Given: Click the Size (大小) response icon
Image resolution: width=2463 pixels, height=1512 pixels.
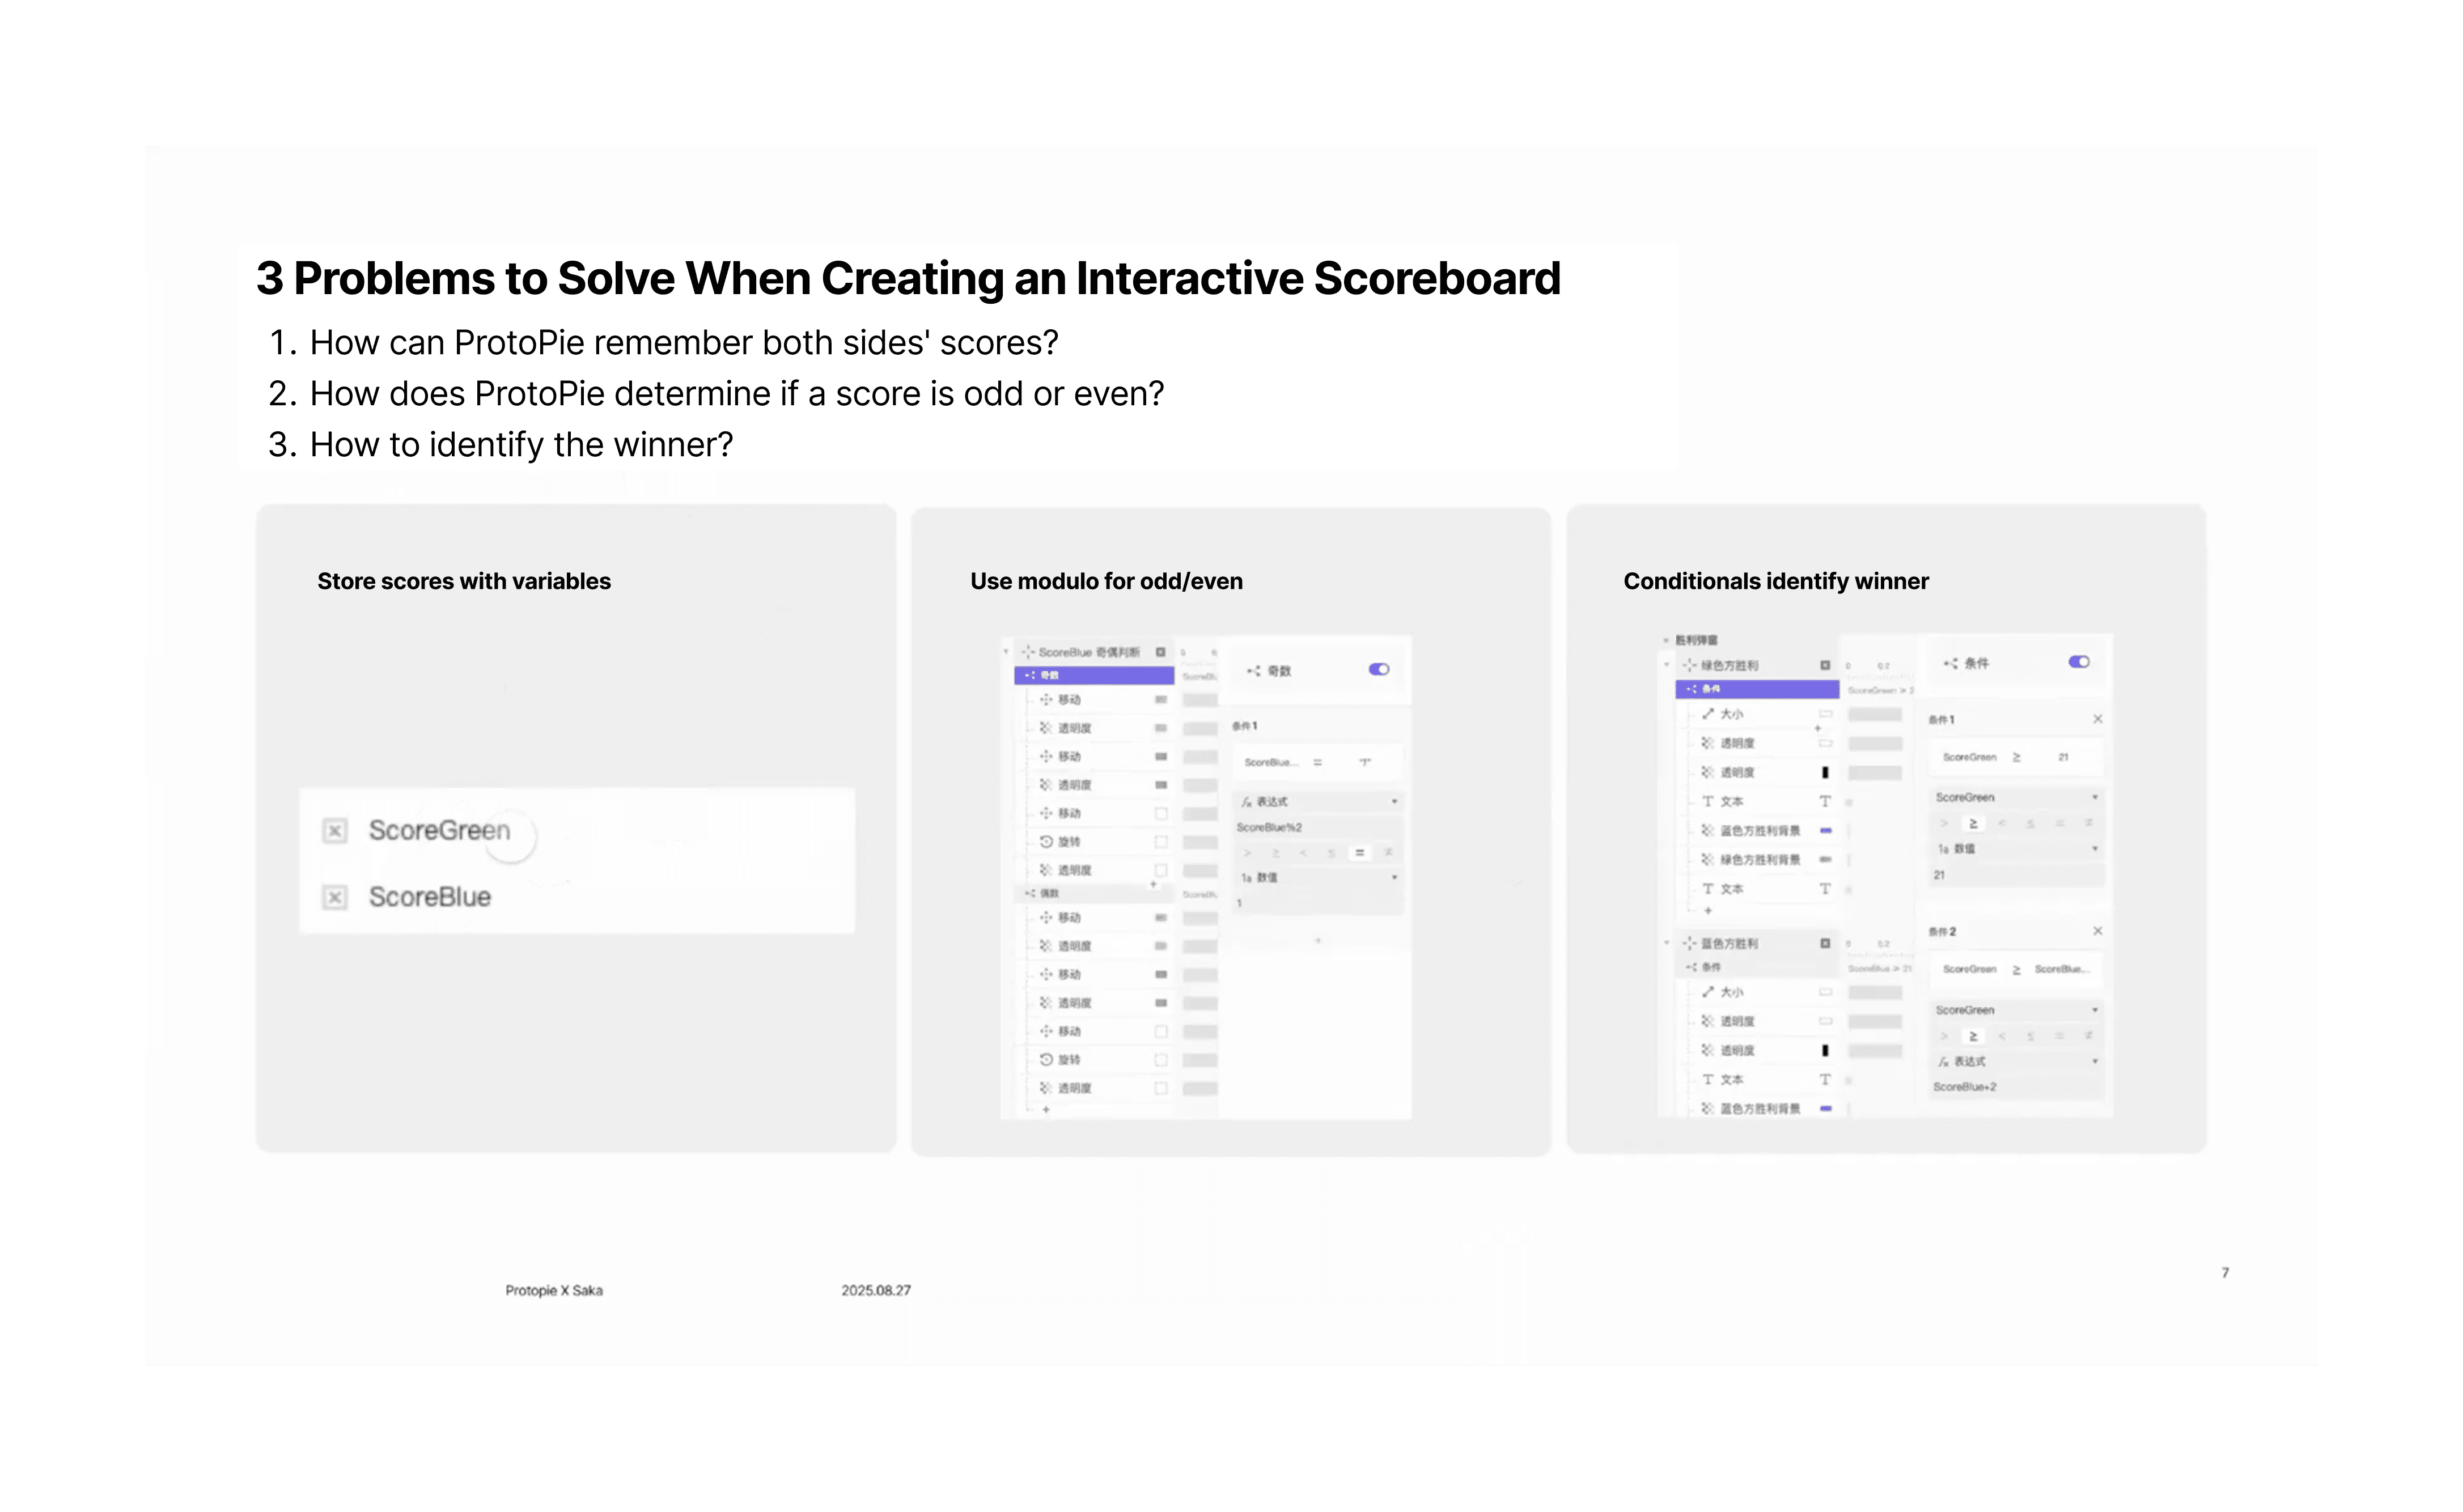Looking at the screenshot, I should tap(1708, 715).
